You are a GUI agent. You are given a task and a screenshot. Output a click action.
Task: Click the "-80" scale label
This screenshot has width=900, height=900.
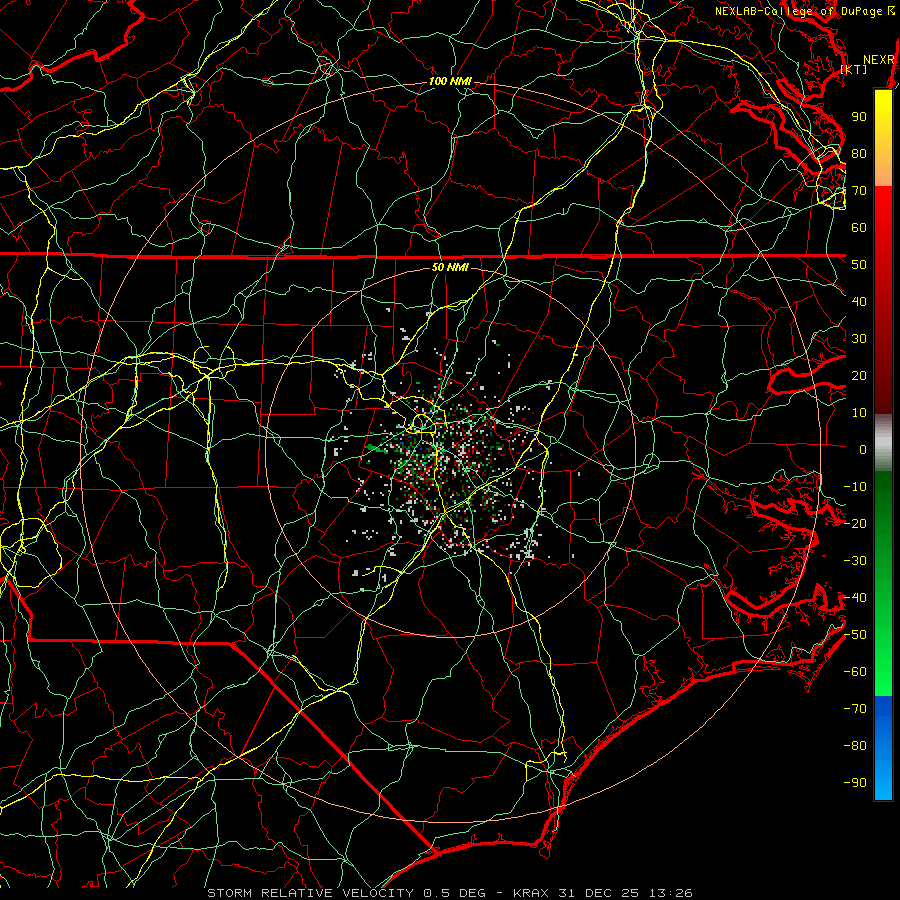pos(855,746)
